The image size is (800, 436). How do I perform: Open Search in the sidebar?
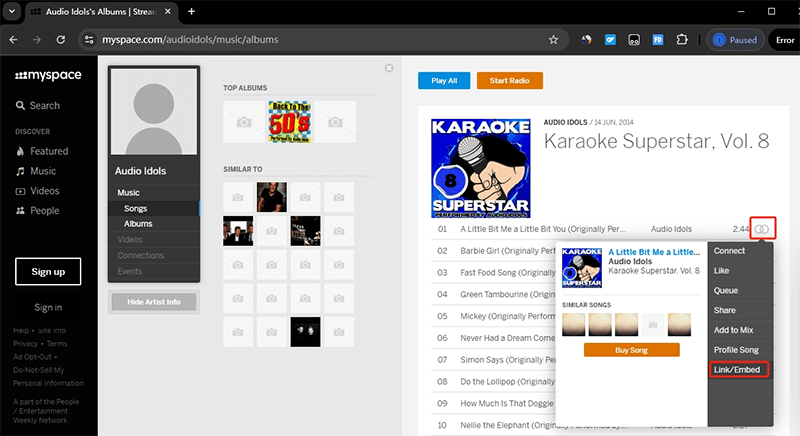[x=38, y=106]
